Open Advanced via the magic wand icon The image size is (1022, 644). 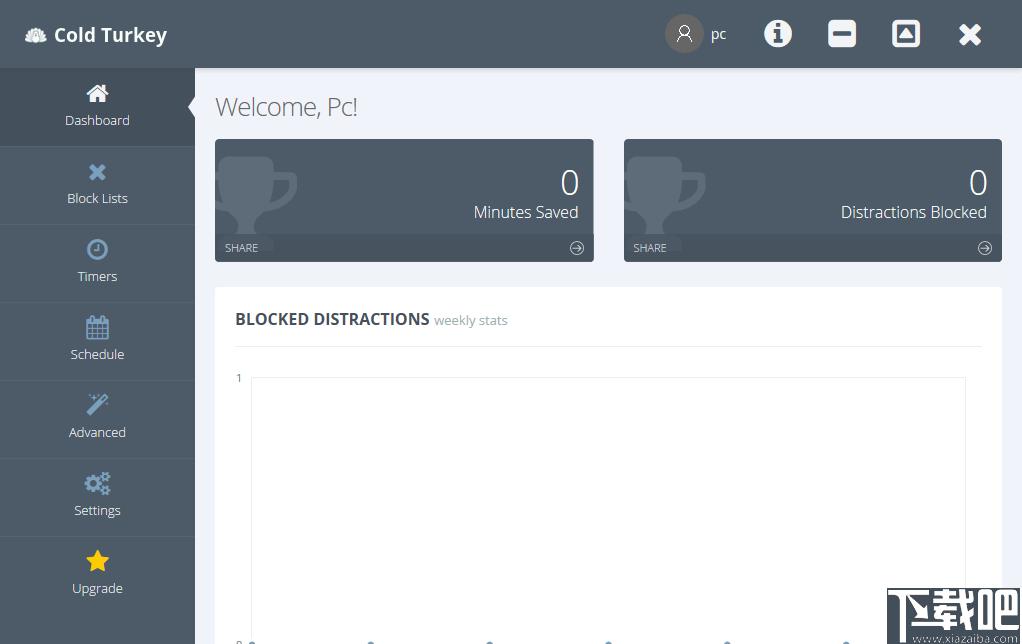tap(97, 404)
